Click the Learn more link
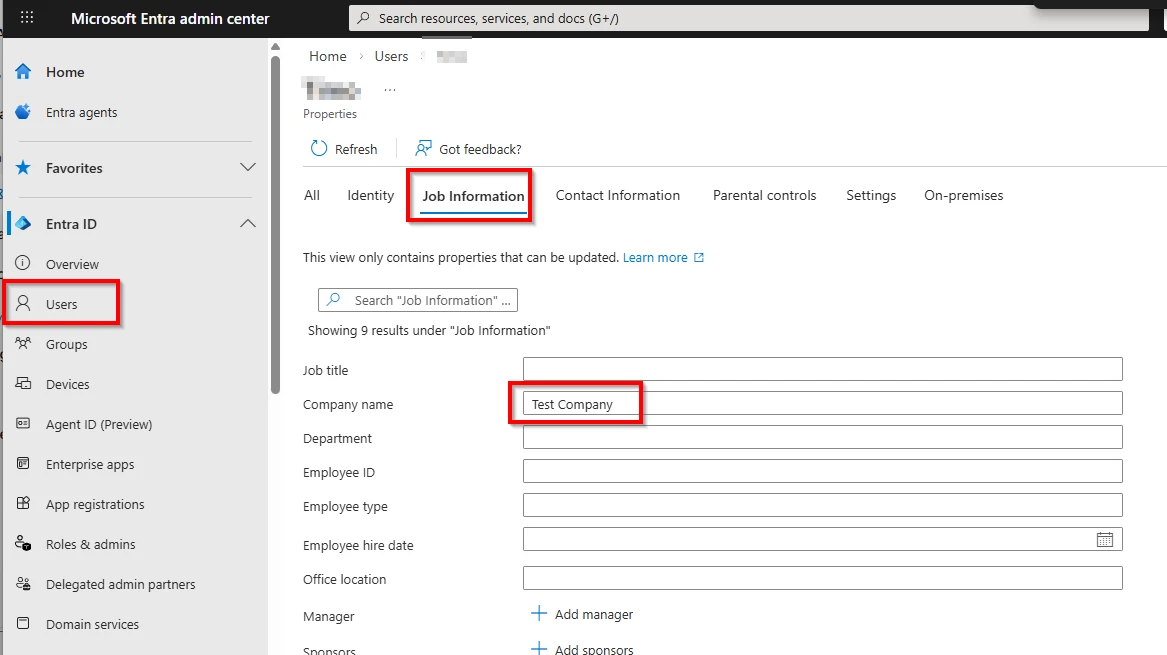The image size is (1167, 655). (x=656, y=257)
